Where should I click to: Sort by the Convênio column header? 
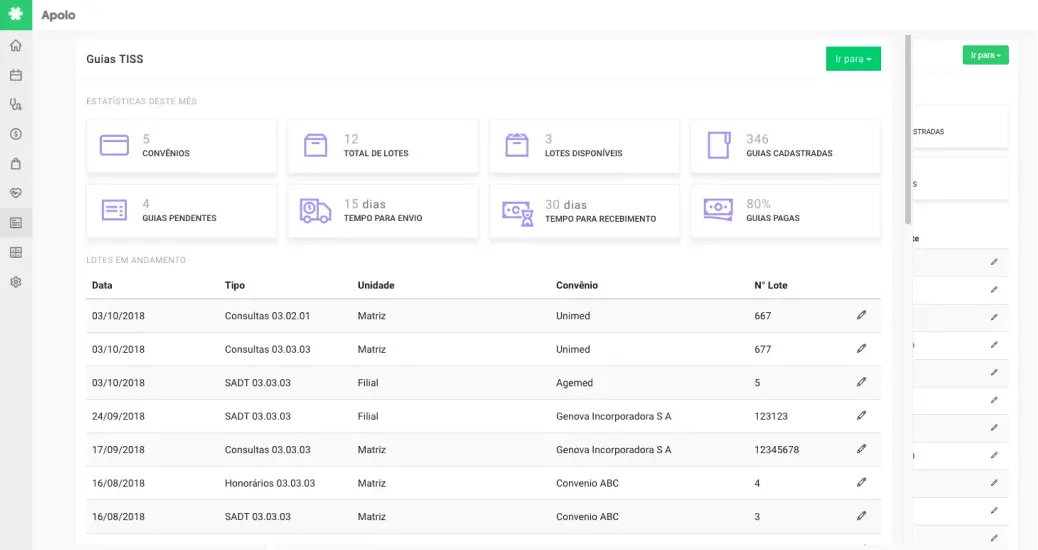[x=577, y=285]
